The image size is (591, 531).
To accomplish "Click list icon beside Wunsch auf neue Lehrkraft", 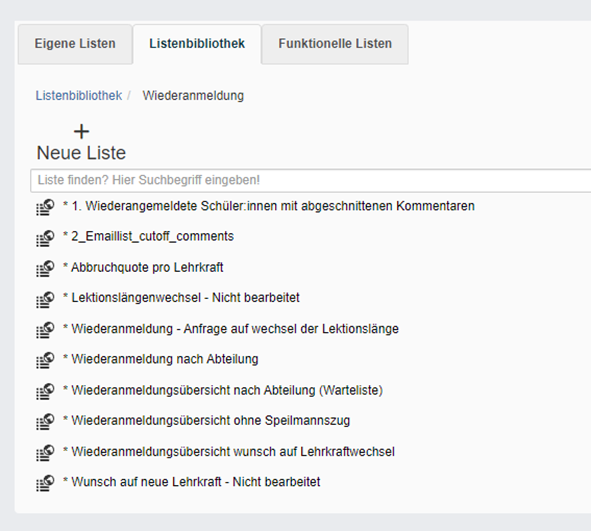I will (45, 483).
